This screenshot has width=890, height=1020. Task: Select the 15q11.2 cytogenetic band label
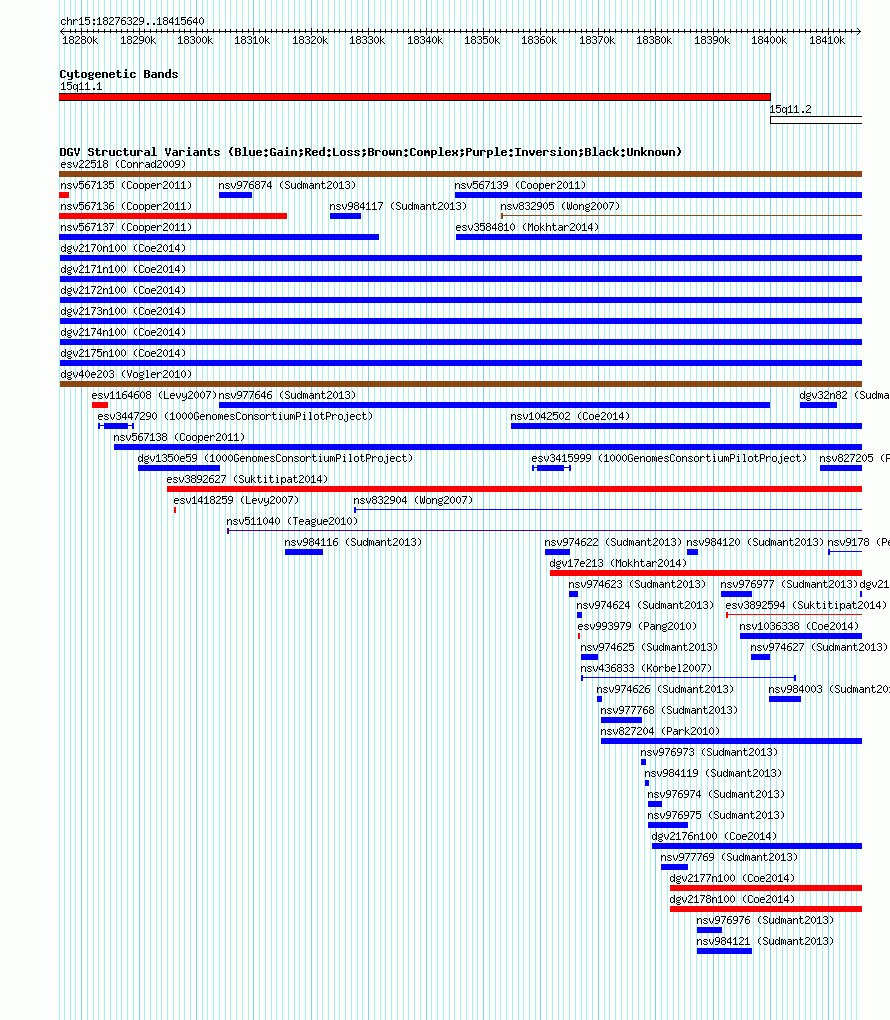[x=790, y=109]
